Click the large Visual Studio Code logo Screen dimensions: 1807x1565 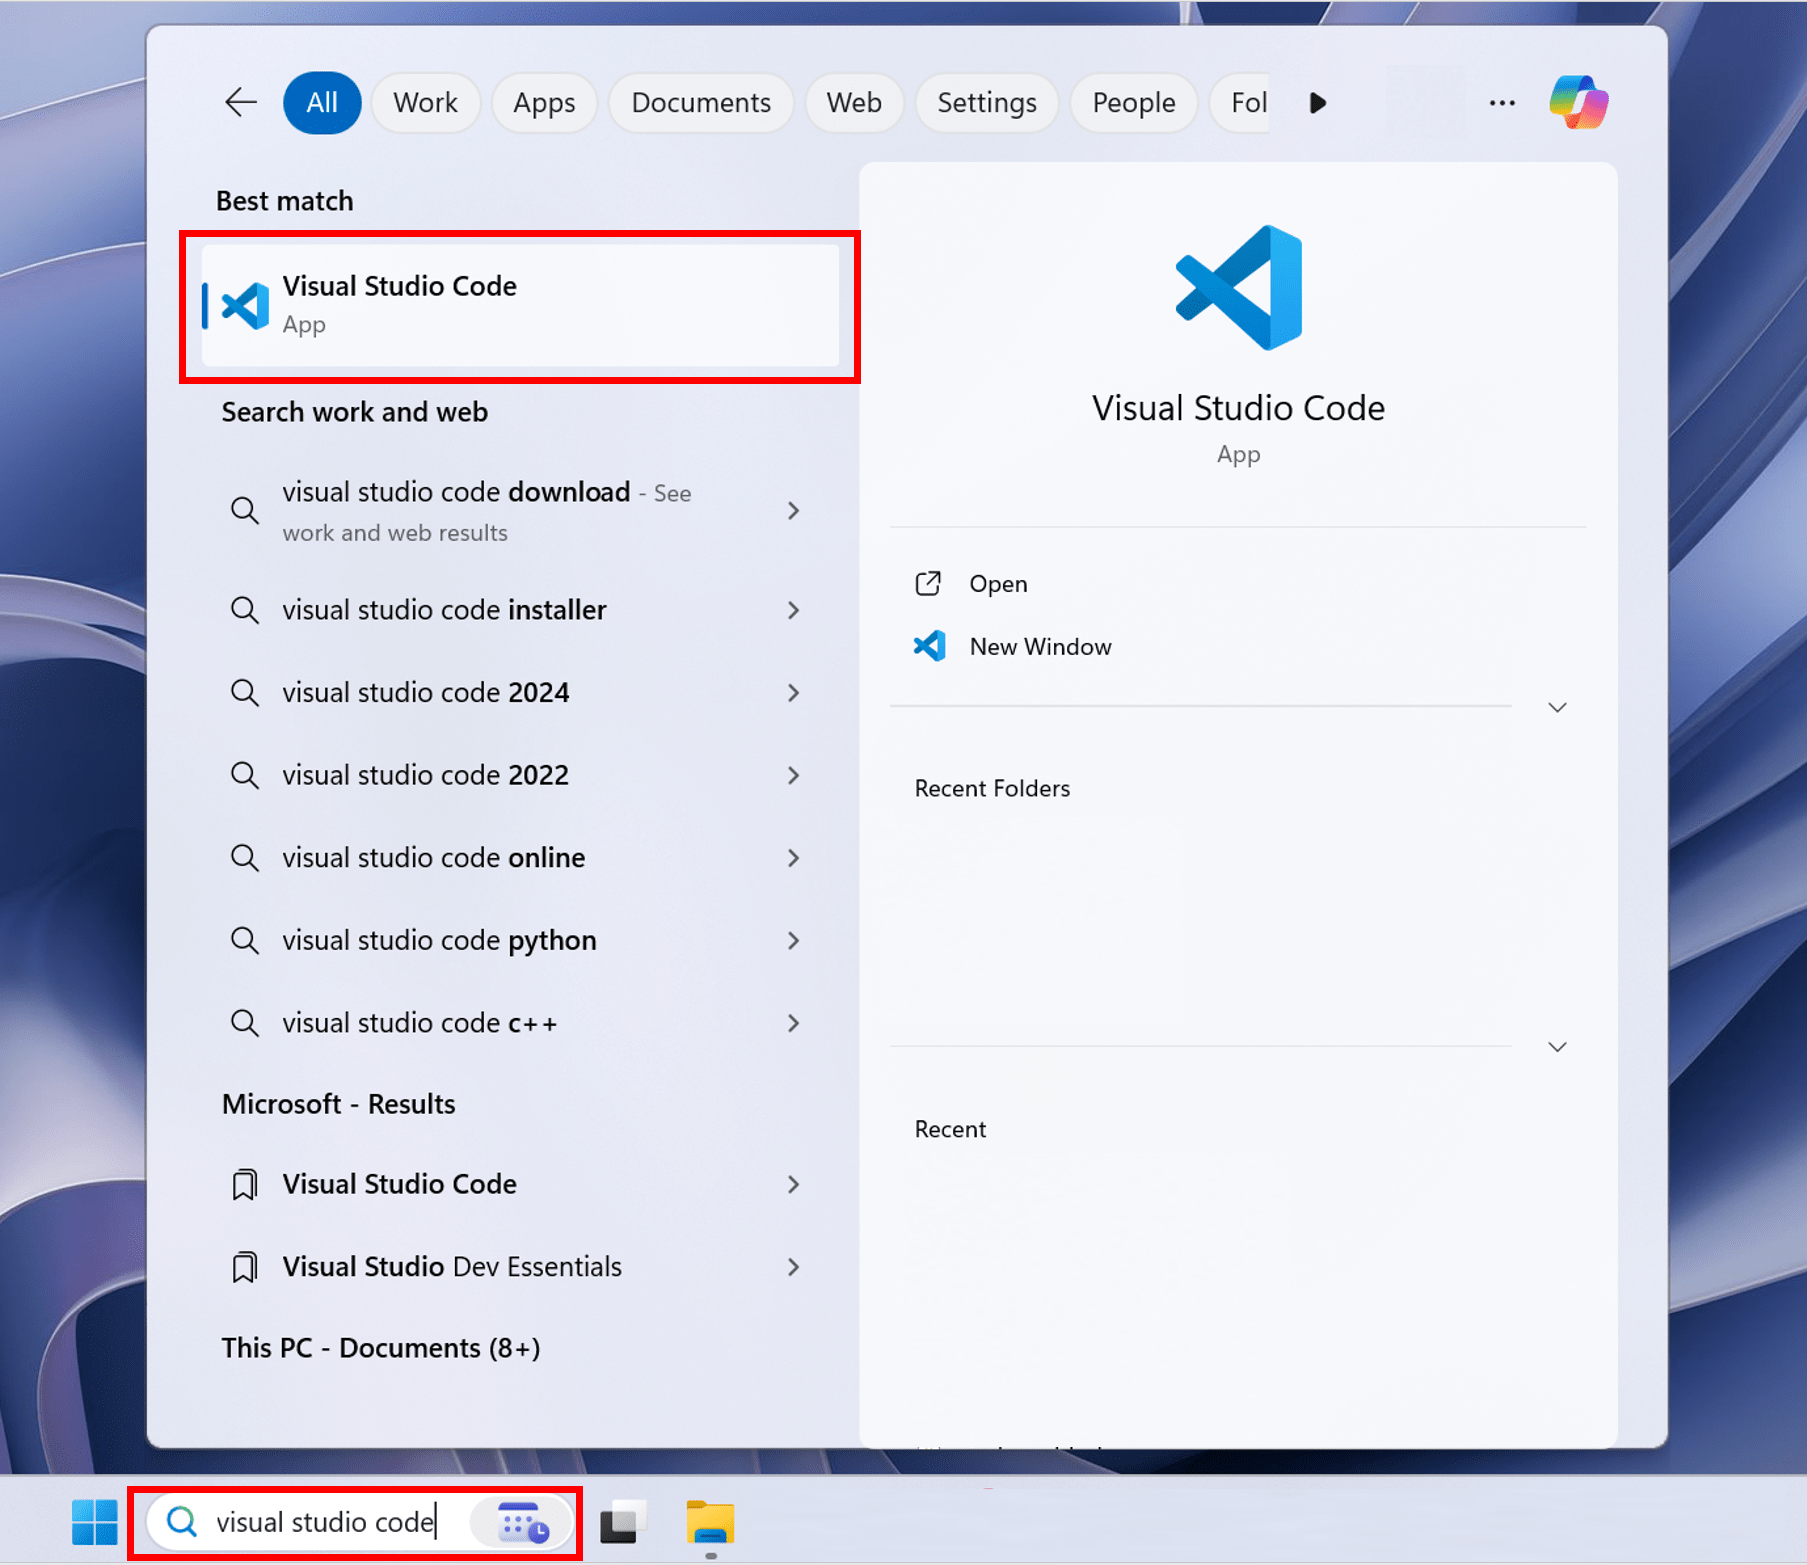coord(1238,288)
